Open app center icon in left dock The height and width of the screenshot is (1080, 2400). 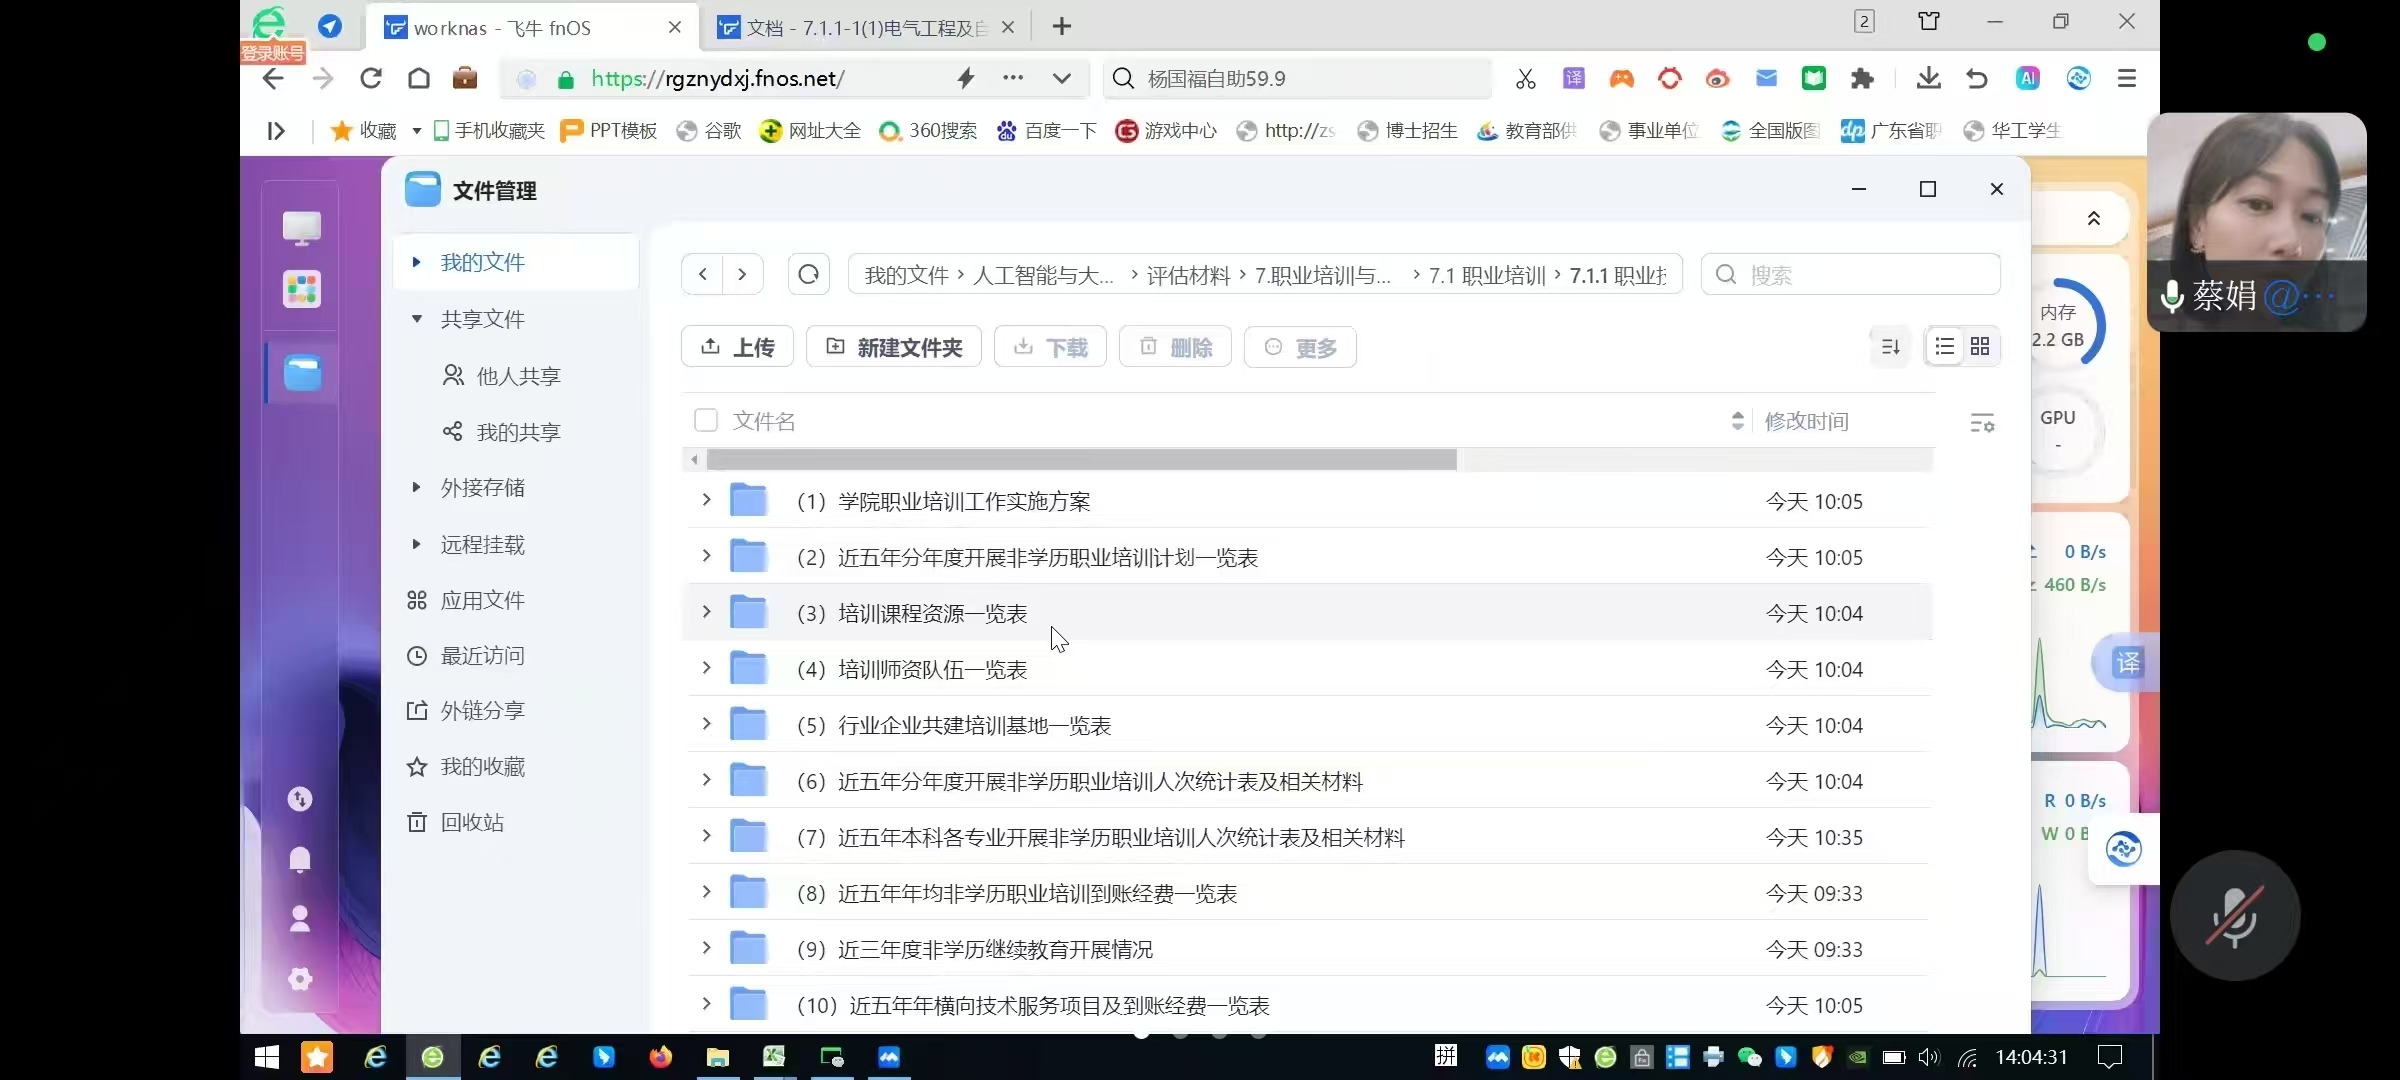click(x=301, y=290)
